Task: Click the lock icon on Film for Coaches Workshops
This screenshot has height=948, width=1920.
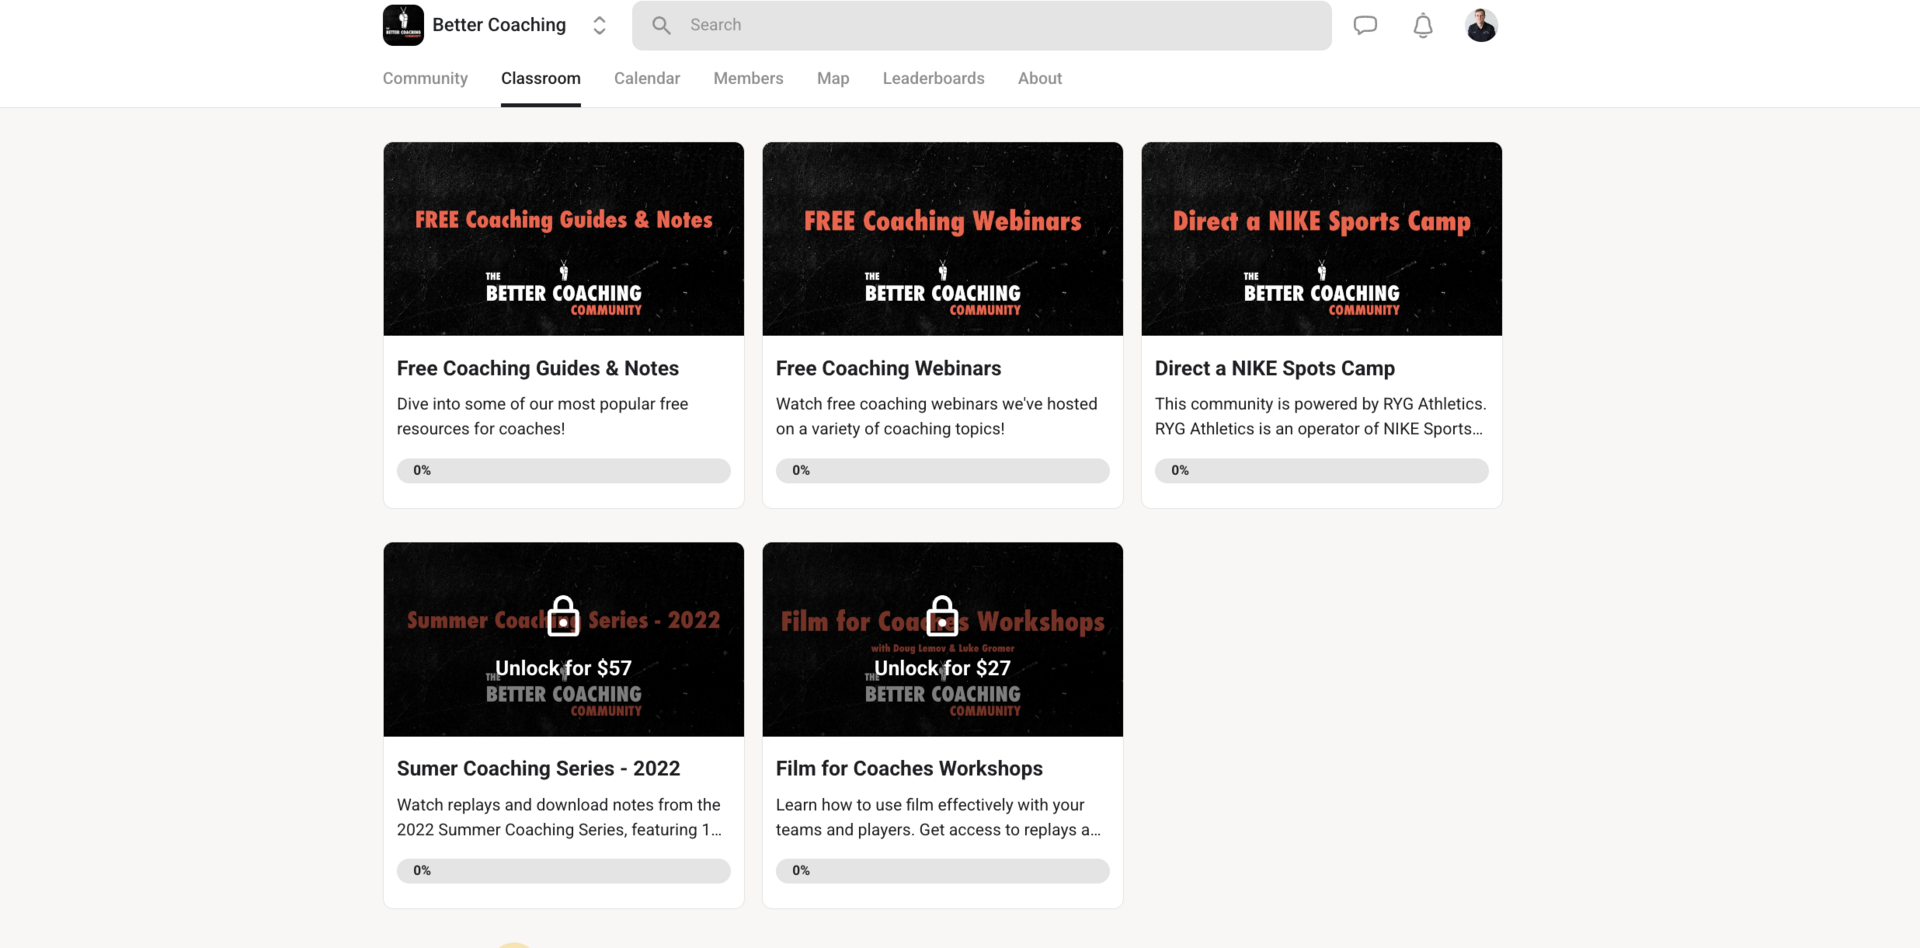Action: (x=942, y=616)
